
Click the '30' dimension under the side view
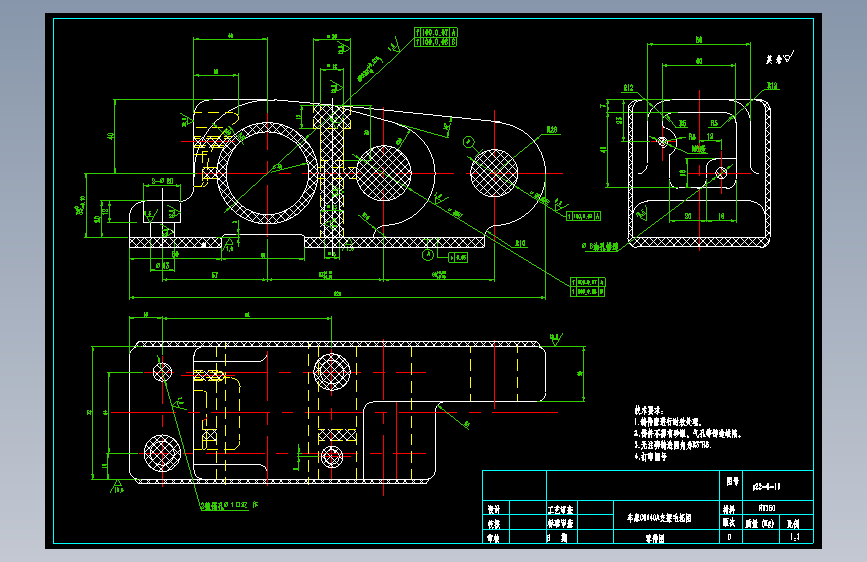(x=688, y=216)
